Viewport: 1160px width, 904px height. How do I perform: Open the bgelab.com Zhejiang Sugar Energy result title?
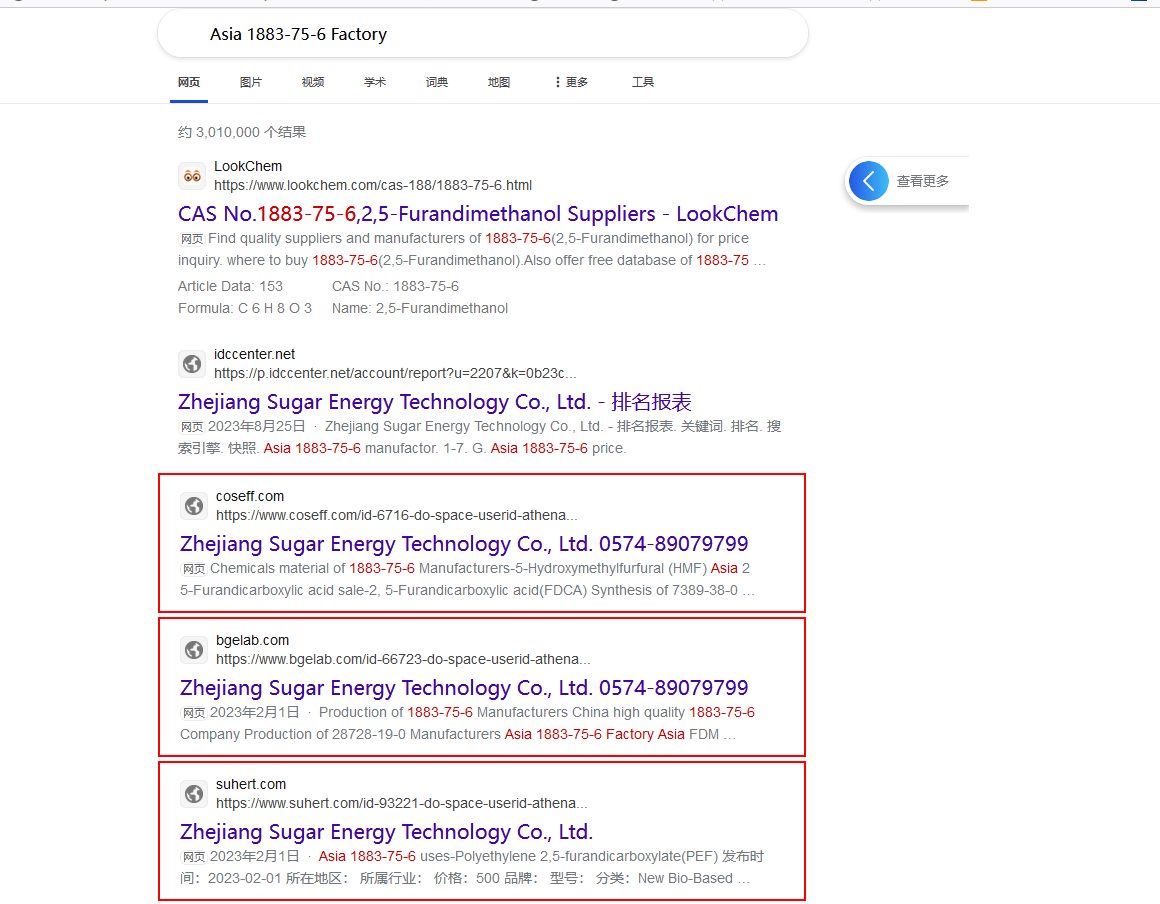[464, 688]
